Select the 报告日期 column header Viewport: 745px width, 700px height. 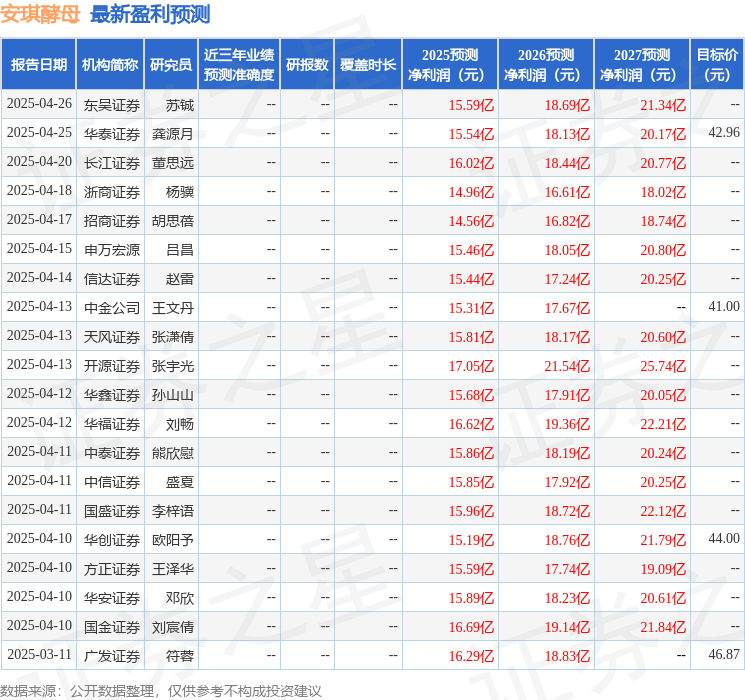(x=39, y=65)
